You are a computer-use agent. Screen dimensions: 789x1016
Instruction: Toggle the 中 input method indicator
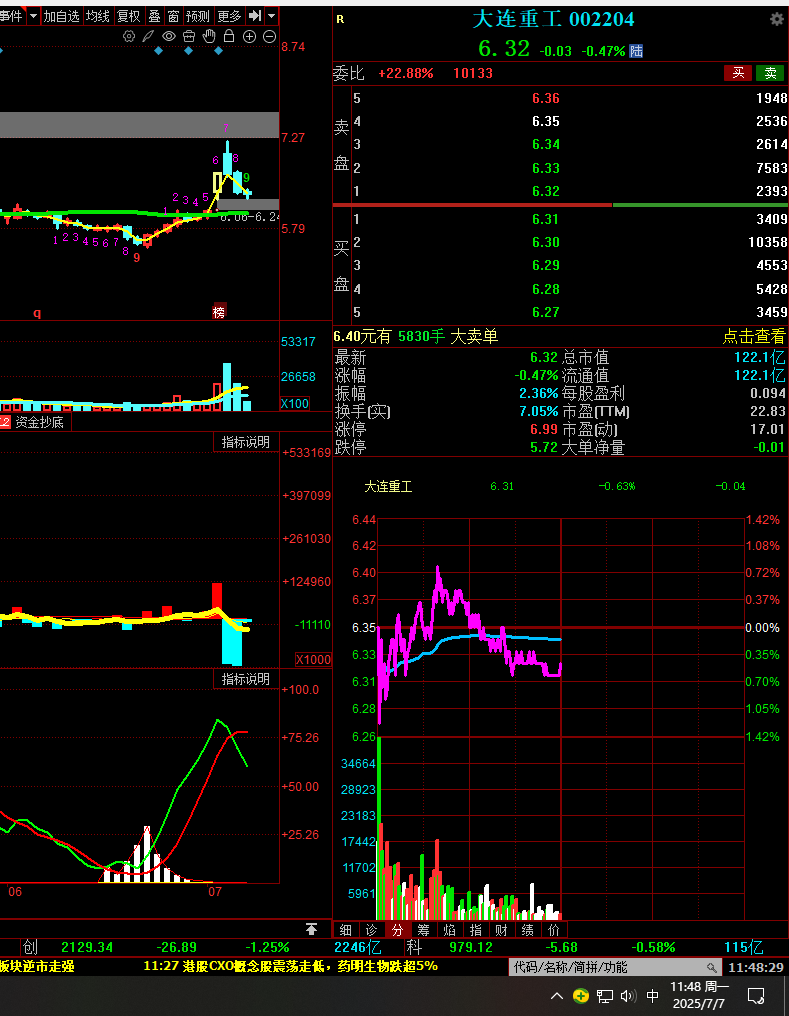click(652, 996)
